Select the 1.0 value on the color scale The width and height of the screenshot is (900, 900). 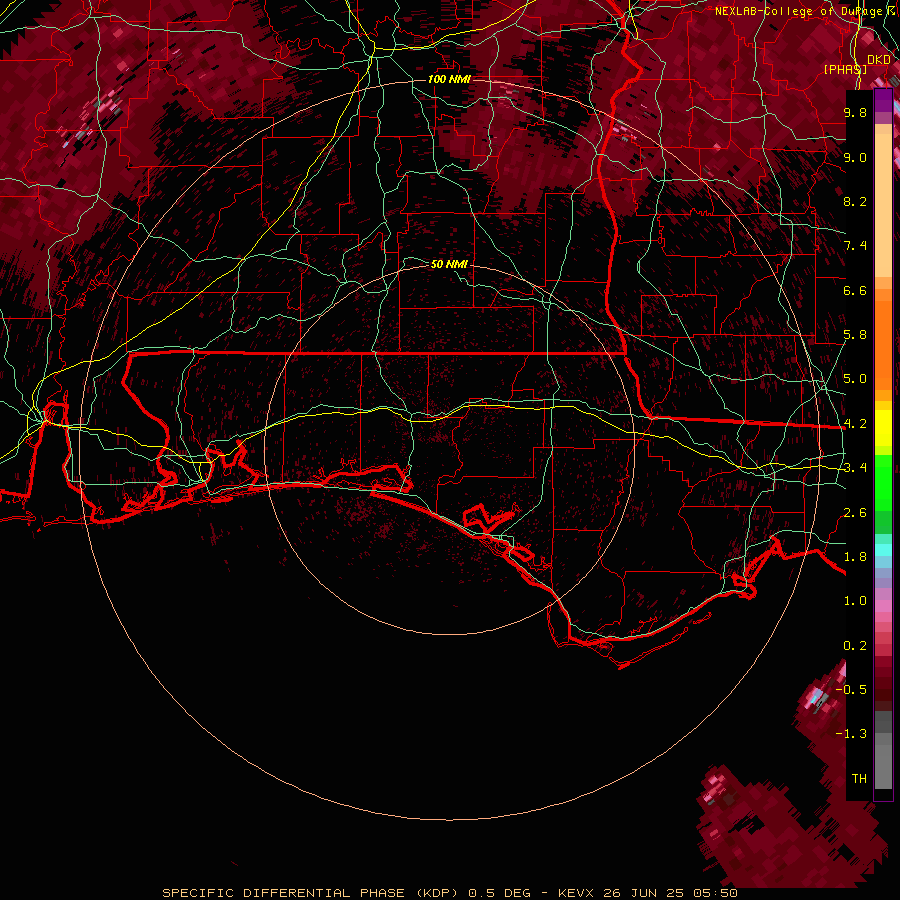(855, 601)
